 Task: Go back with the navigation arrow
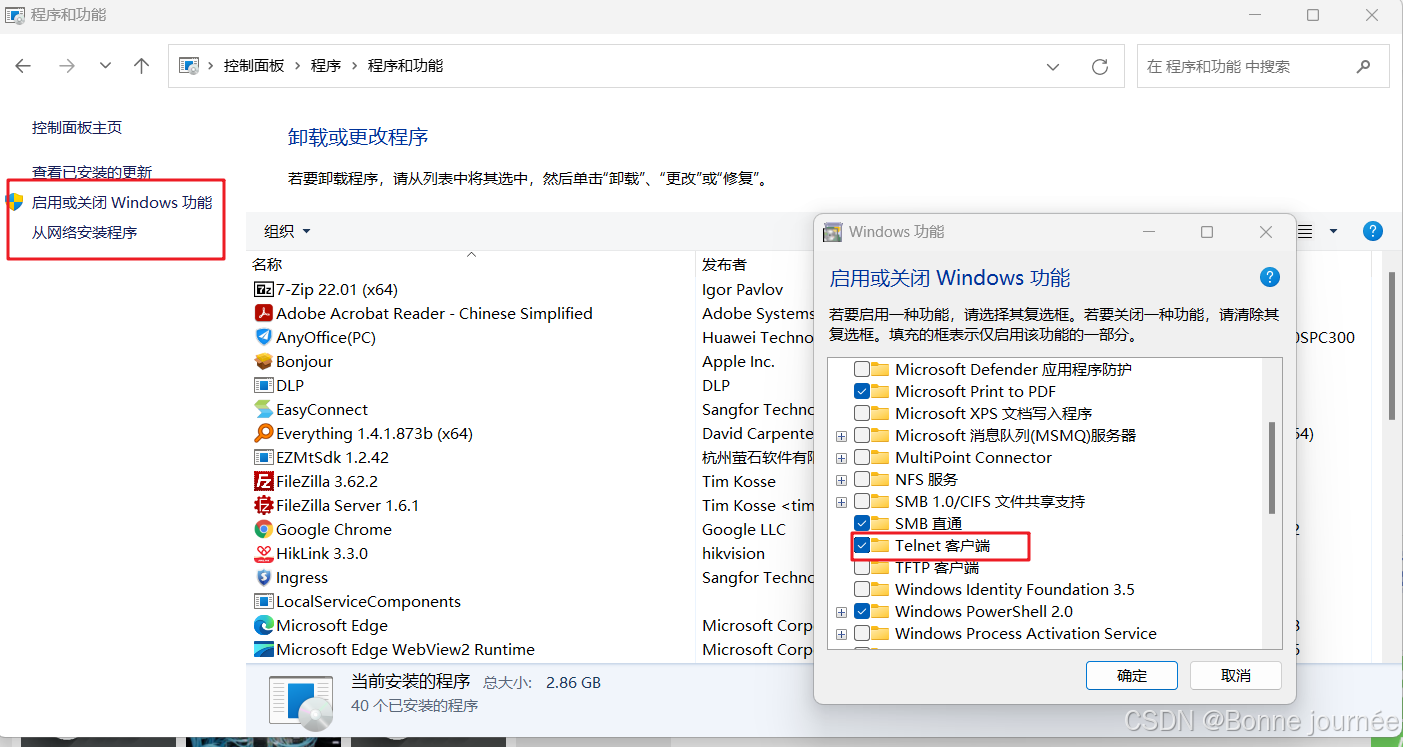click(x=23, y=66)
